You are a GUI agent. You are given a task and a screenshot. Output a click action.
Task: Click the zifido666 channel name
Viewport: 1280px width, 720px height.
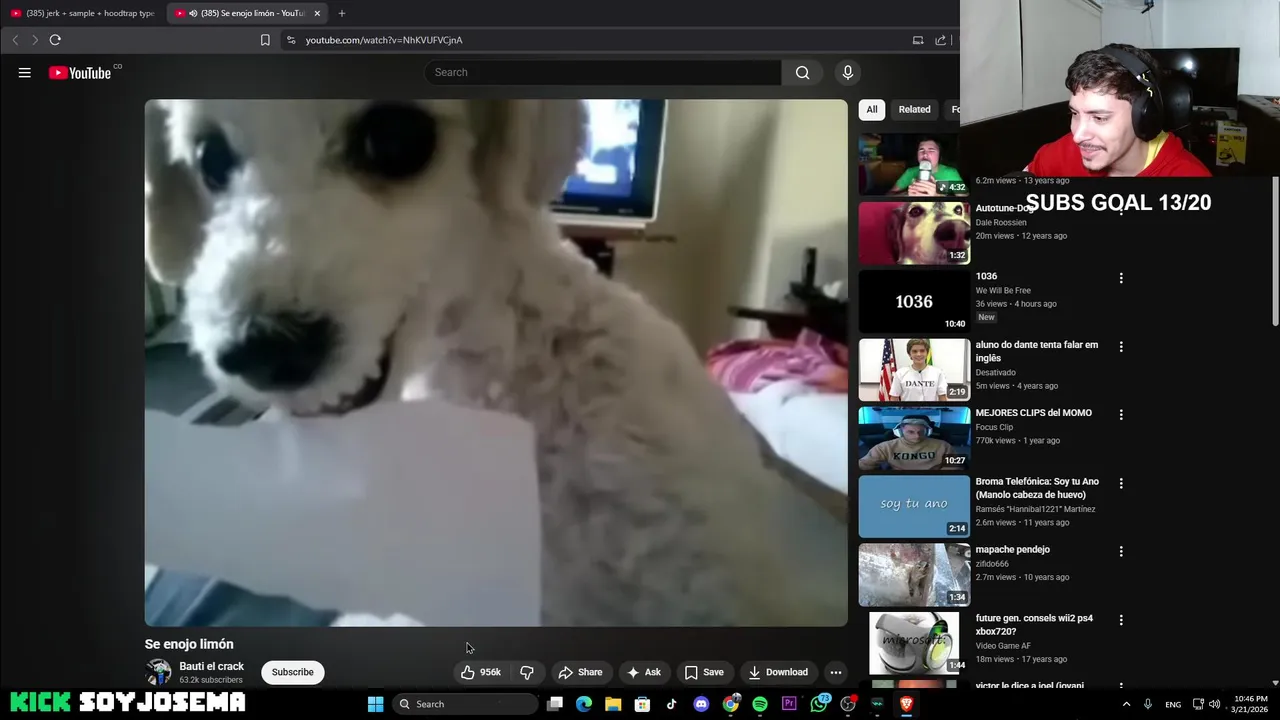[995, 564]
